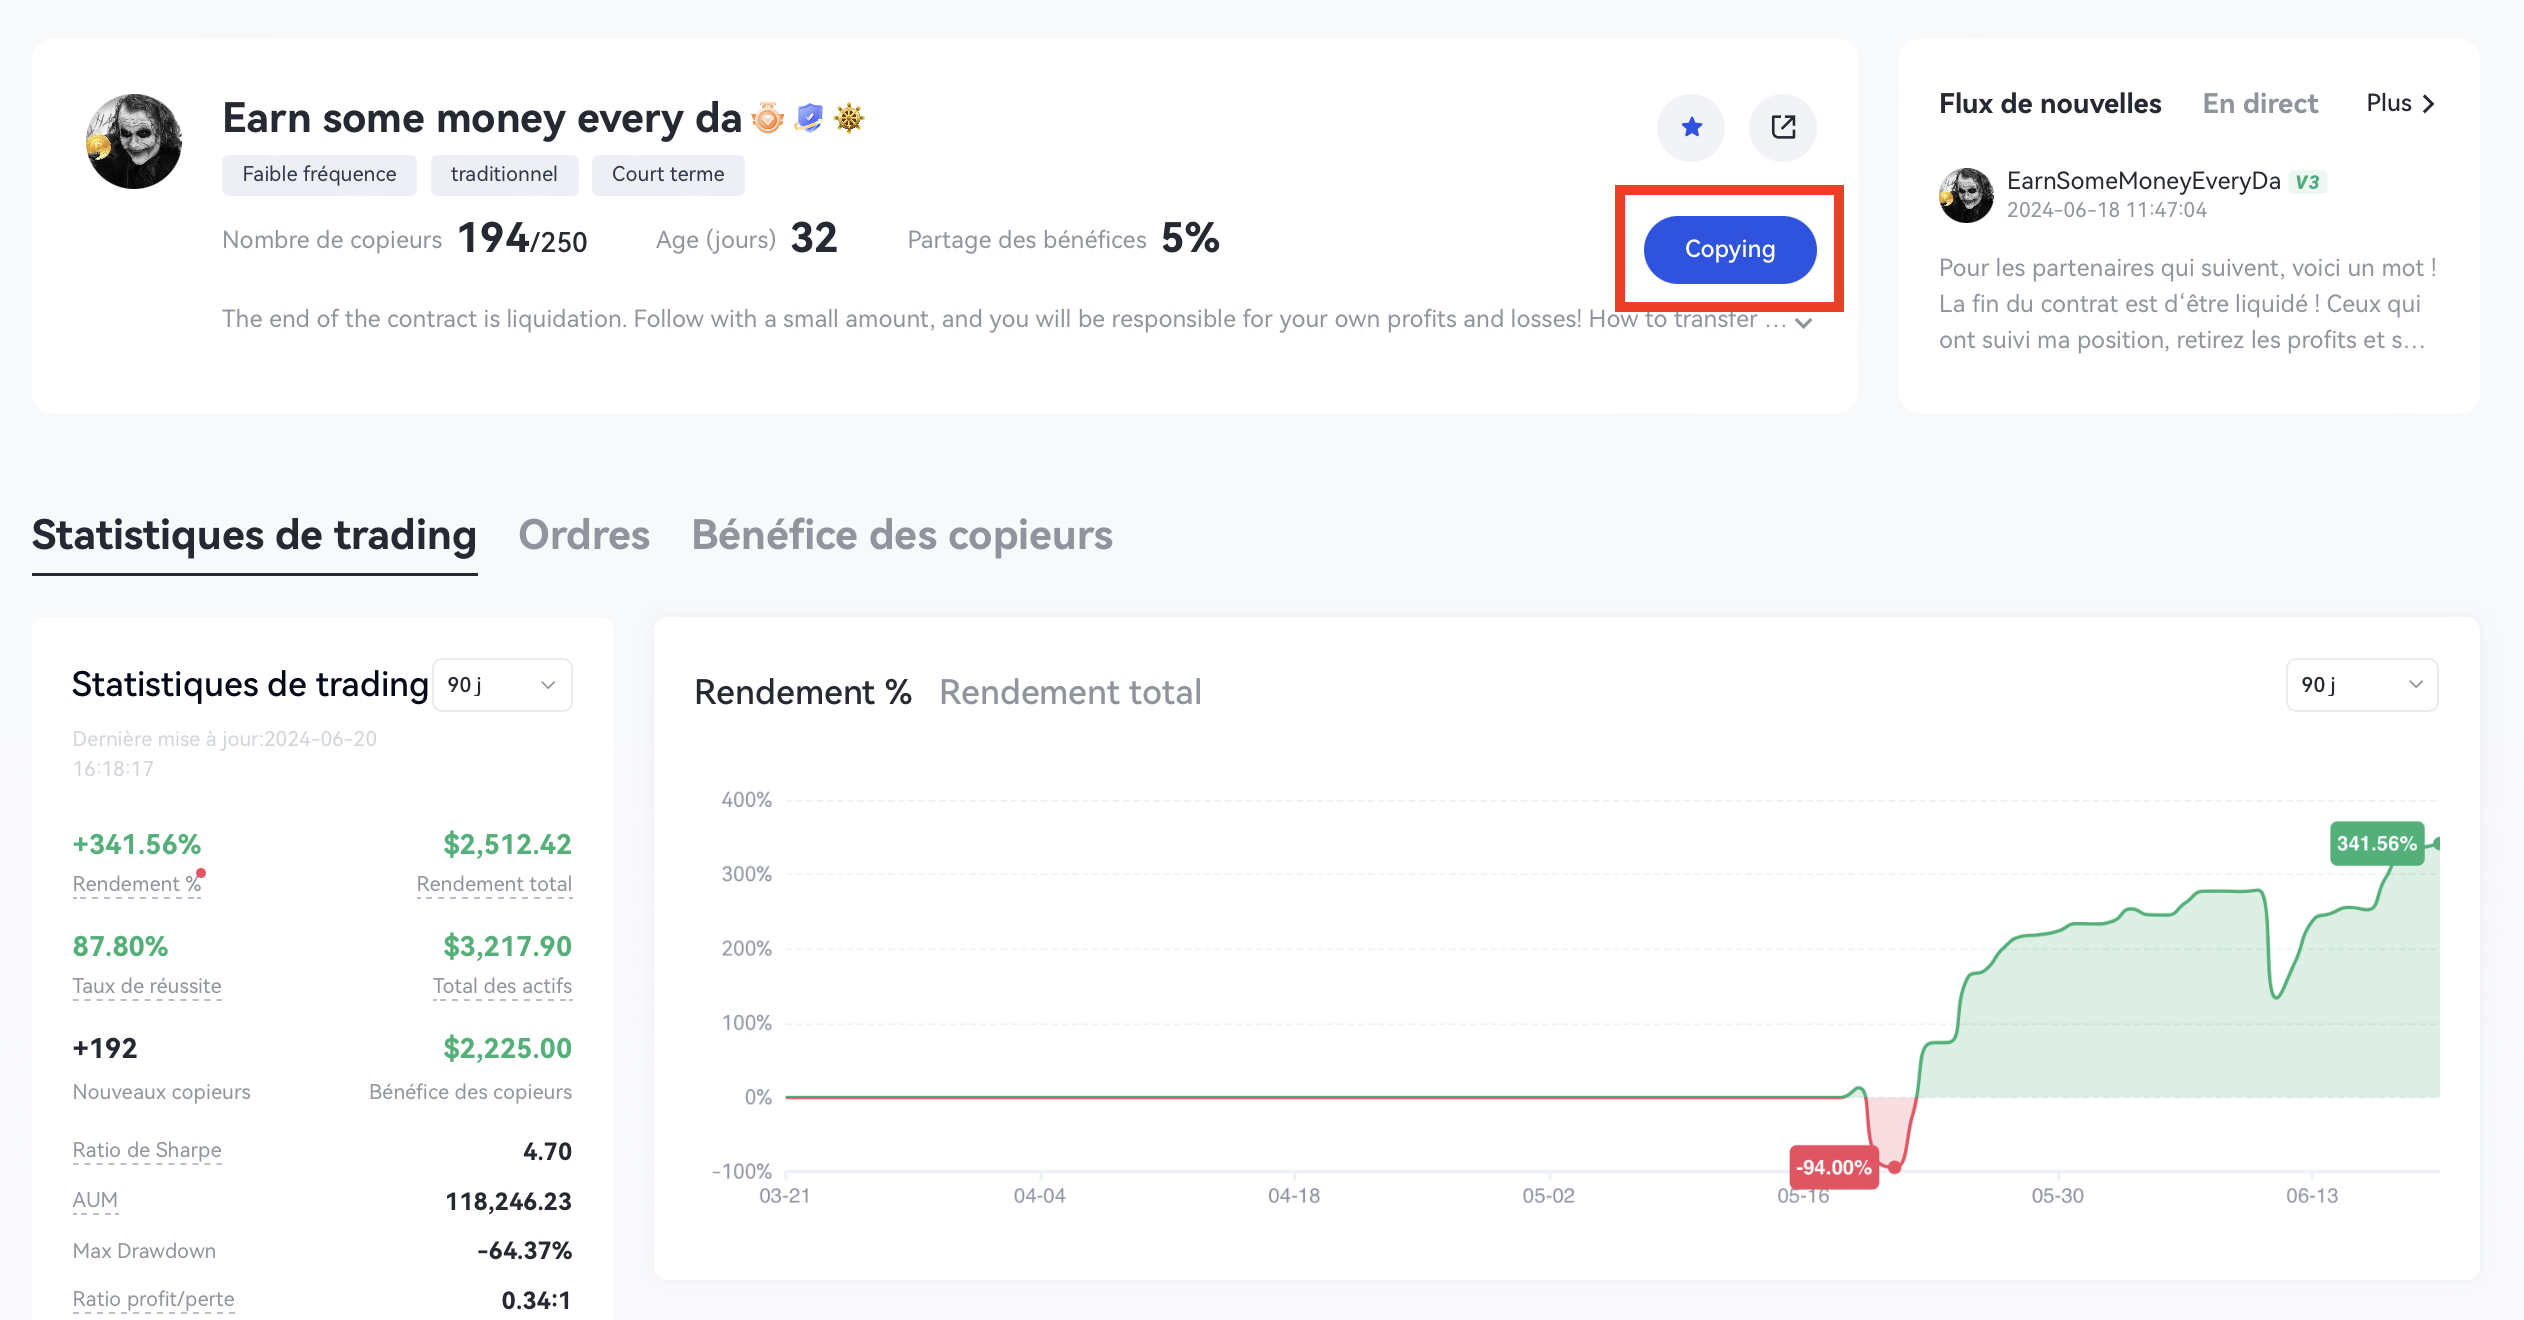Click the news feed author avatar

click(x=1966, y=195)
